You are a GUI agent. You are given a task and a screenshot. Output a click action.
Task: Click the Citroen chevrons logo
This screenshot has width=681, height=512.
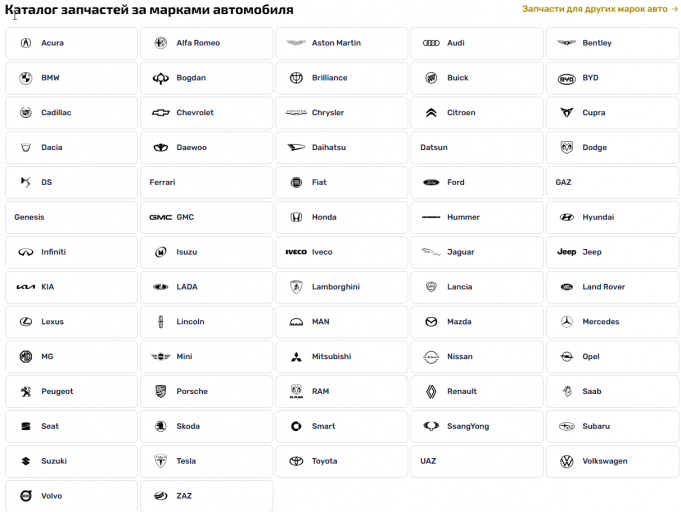tap(431, 113)
